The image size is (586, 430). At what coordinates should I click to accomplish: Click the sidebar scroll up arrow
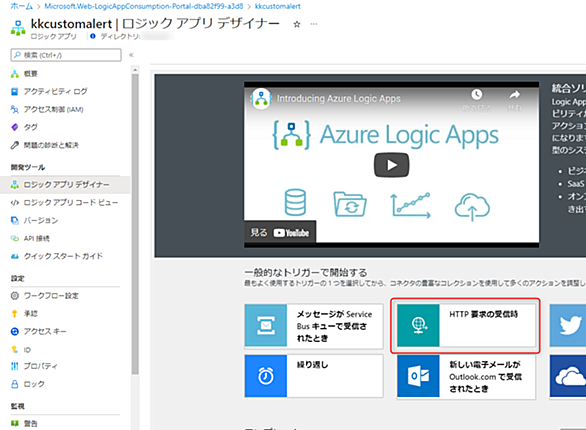pos(135,70)
